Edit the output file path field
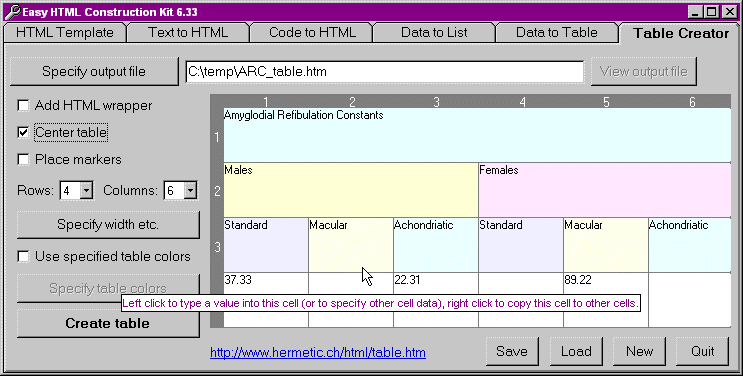Viewport: 743px width, 376px height. coord(385,72)
